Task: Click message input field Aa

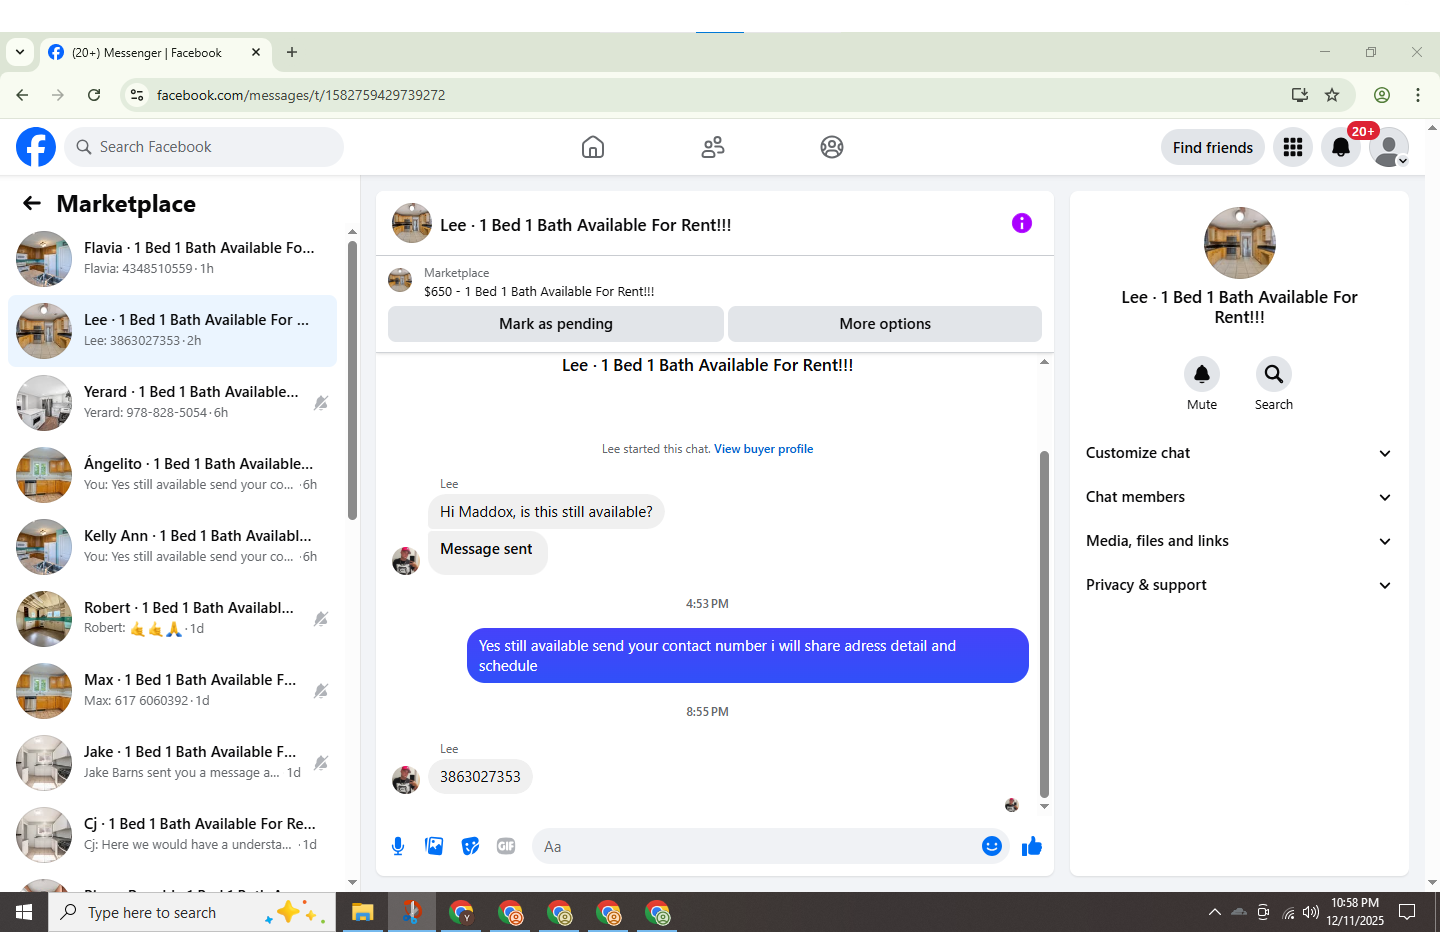Action: coord(755,846)
